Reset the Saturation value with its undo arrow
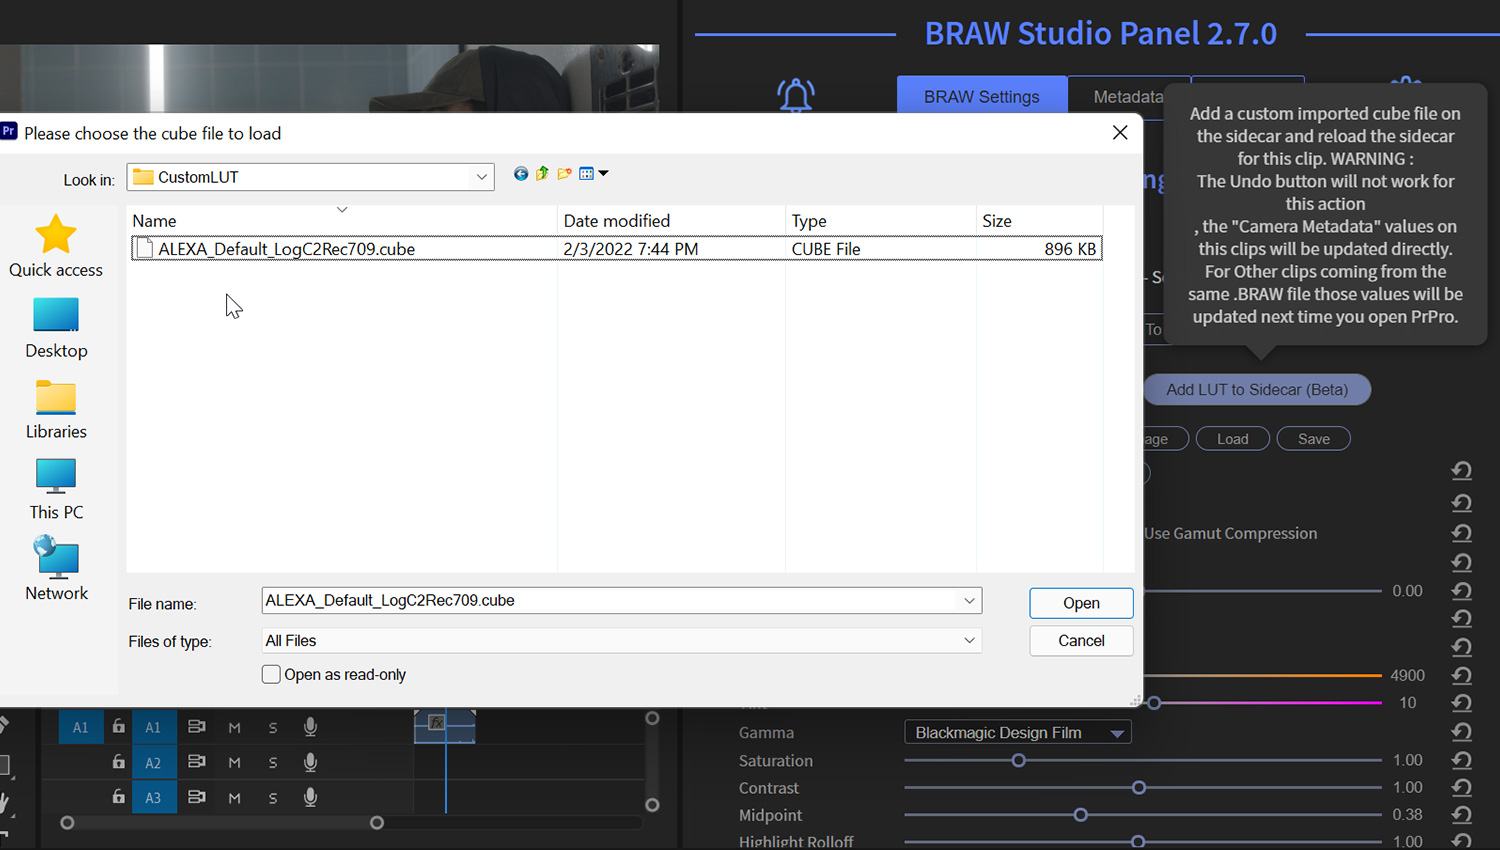Image resolution: width=1500 pixels, height=850 pixels. click(1461, 760)
